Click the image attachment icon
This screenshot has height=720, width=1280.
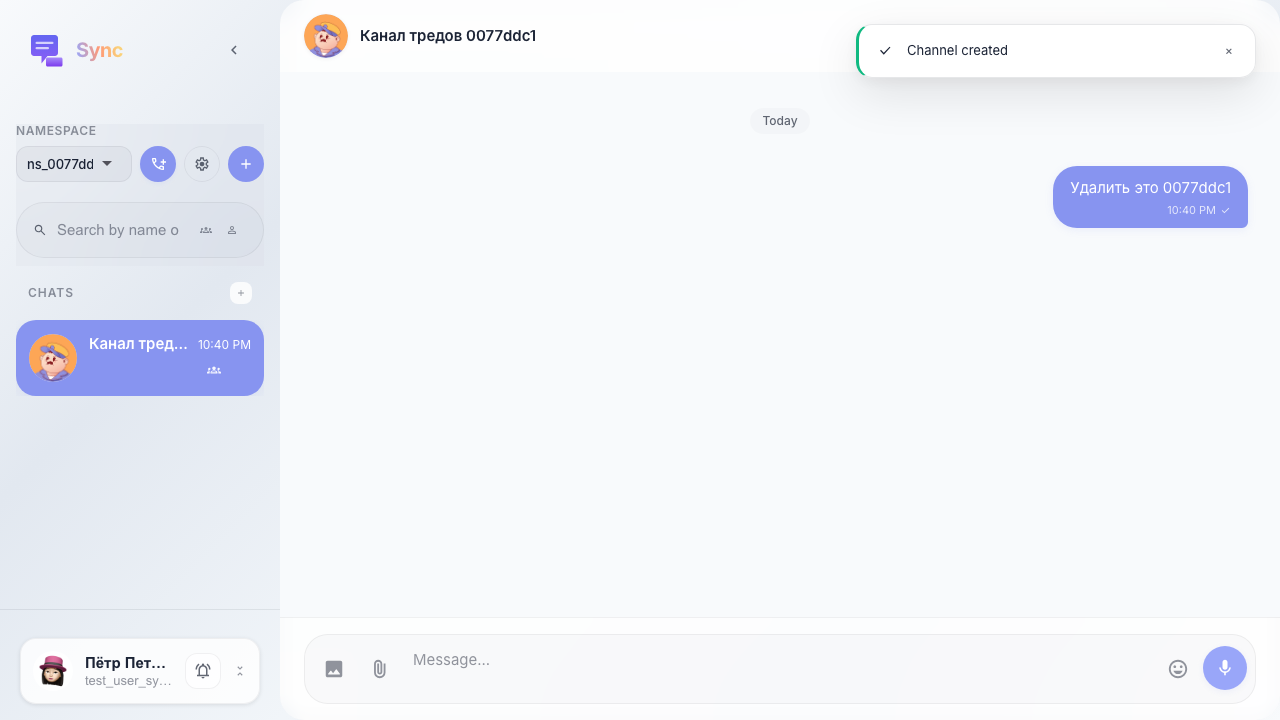pyautogui.click(x=334, y=669)
